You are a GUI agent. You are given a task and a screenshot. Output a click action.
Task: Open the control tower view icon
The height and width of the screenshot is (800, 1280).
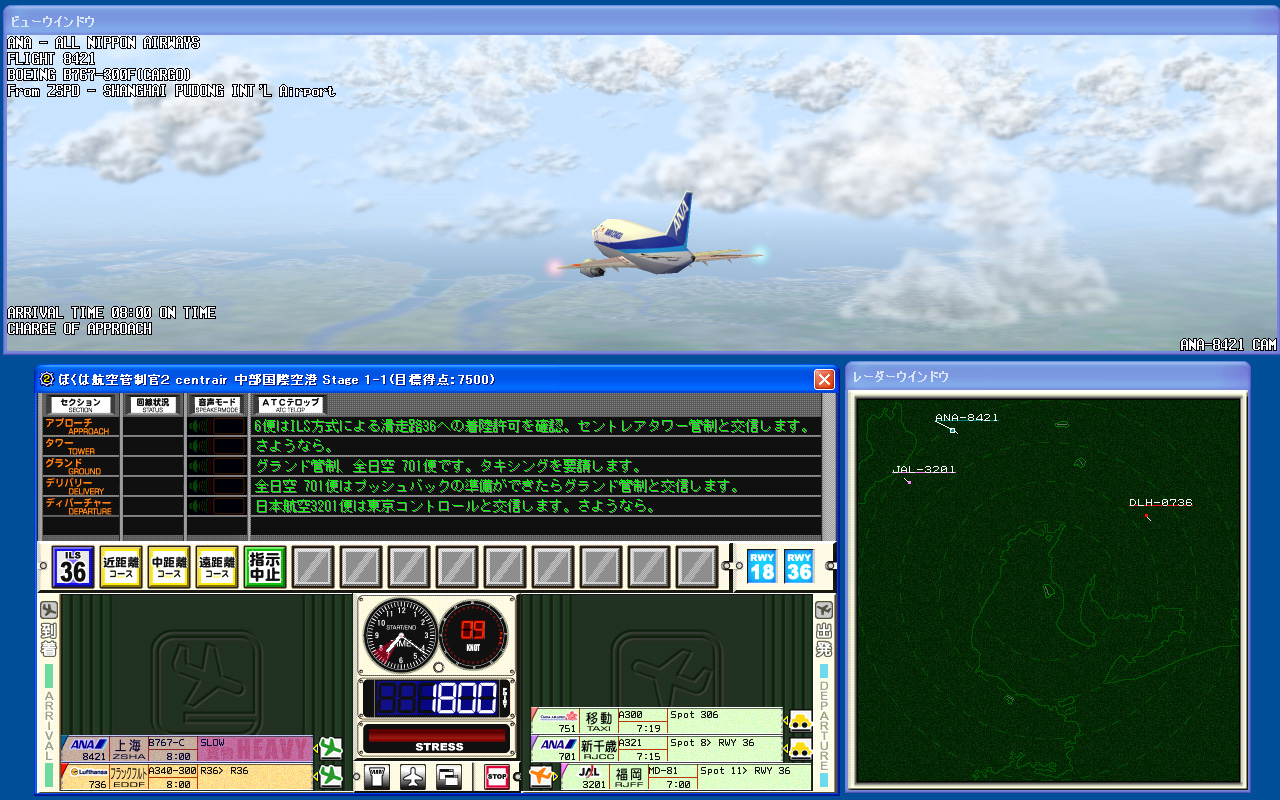(x=377, y=776)
